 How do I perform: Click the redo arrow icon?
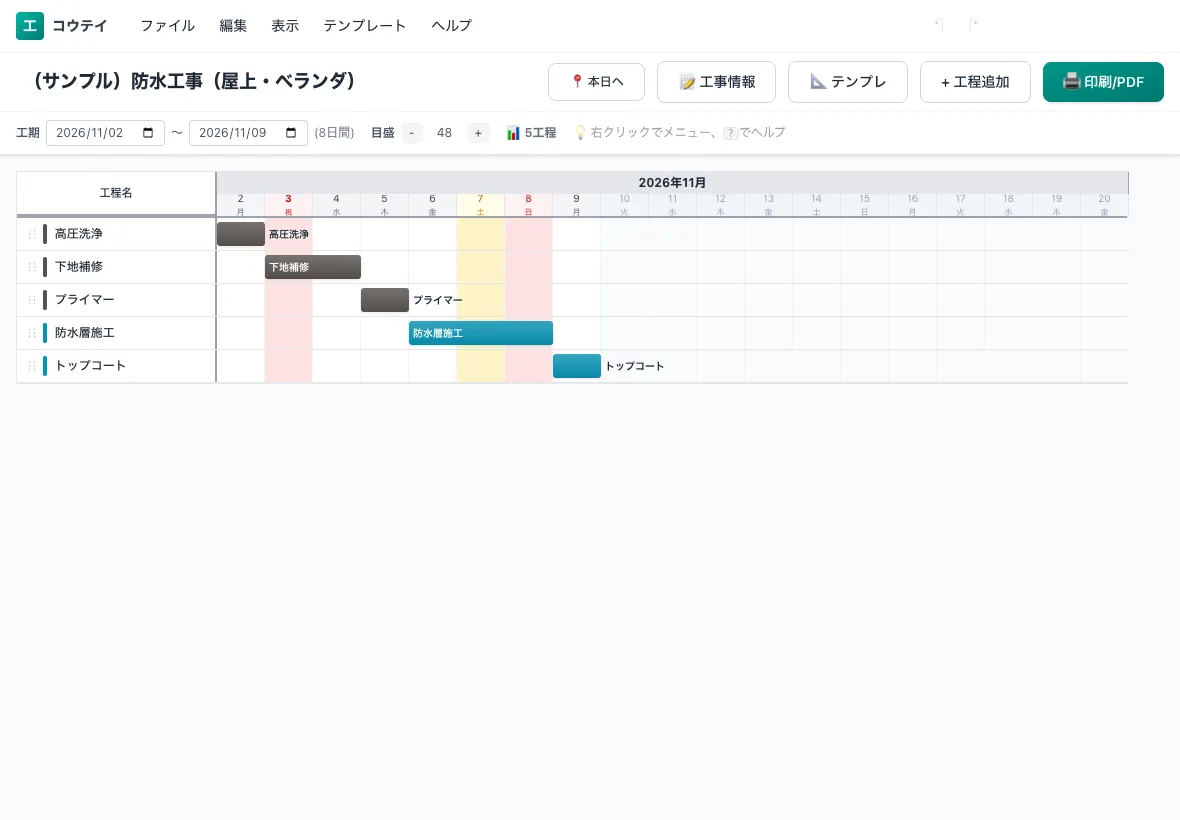pos(973,26)
